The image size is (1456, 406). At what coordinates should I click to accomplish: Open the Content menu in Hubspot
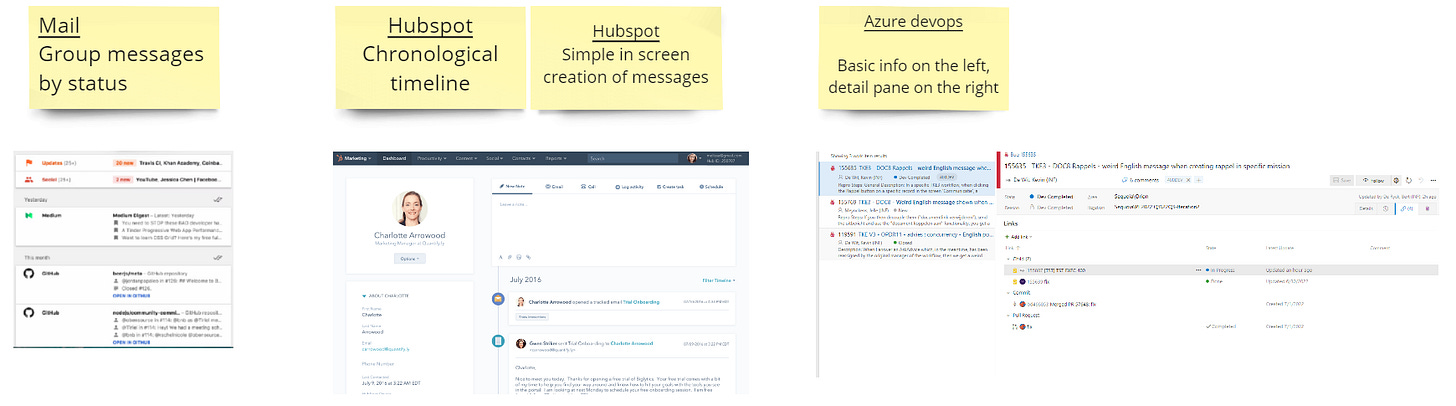467,158
